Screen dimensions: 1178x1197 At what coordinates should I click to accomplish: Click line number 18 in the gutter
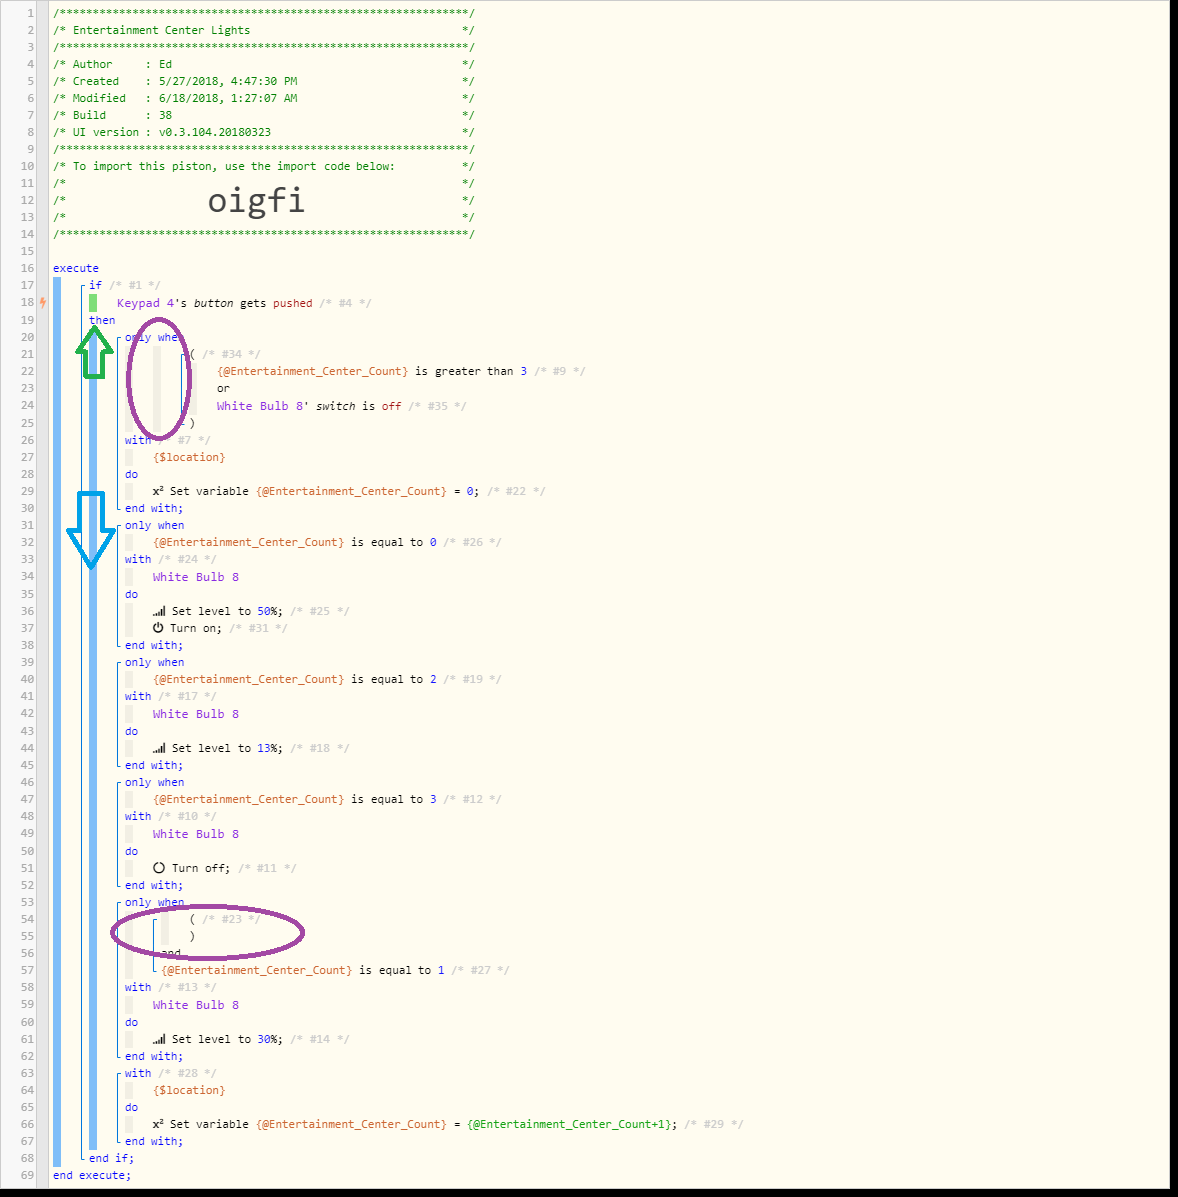[27, 302]
